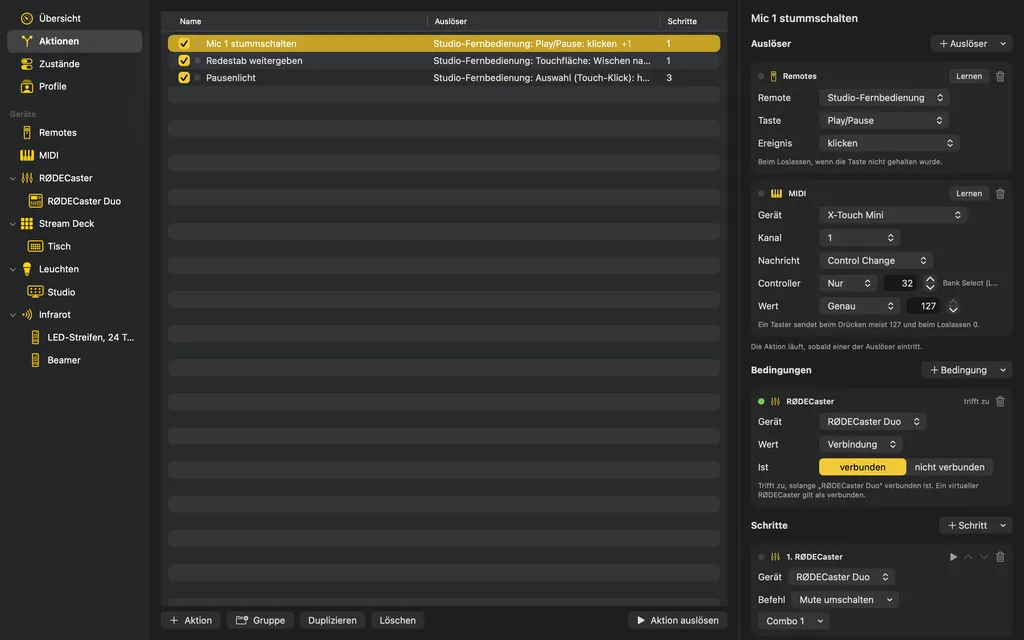This screenshot has height=640, width=1024.
Task: Open the Wert Verbindung dropdown
Action: (x=861, y=445)
